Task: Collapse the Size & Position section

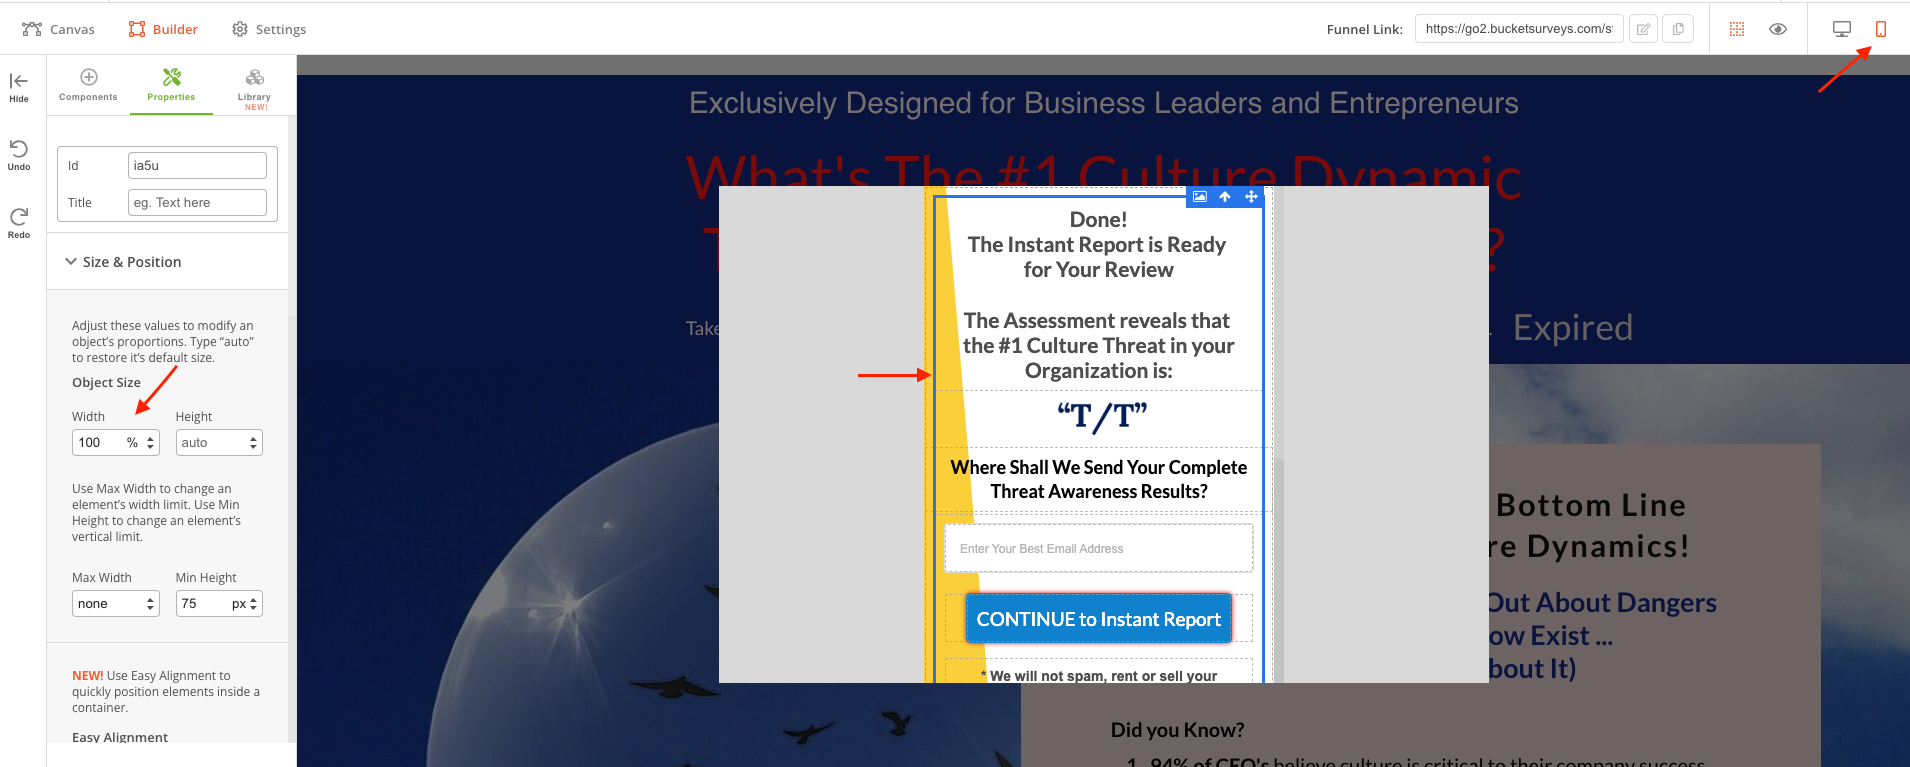Action: (123, 262)
